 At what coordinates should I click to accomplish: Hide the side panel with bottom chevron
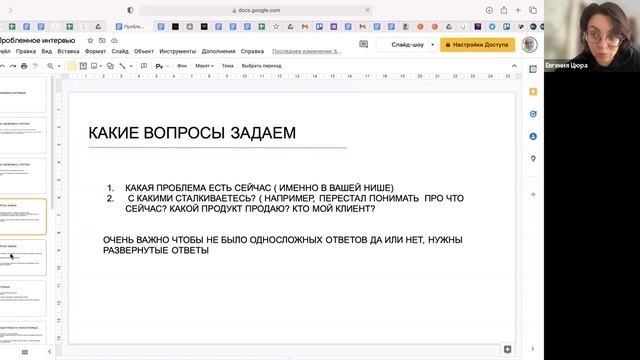tap(533, 349)
